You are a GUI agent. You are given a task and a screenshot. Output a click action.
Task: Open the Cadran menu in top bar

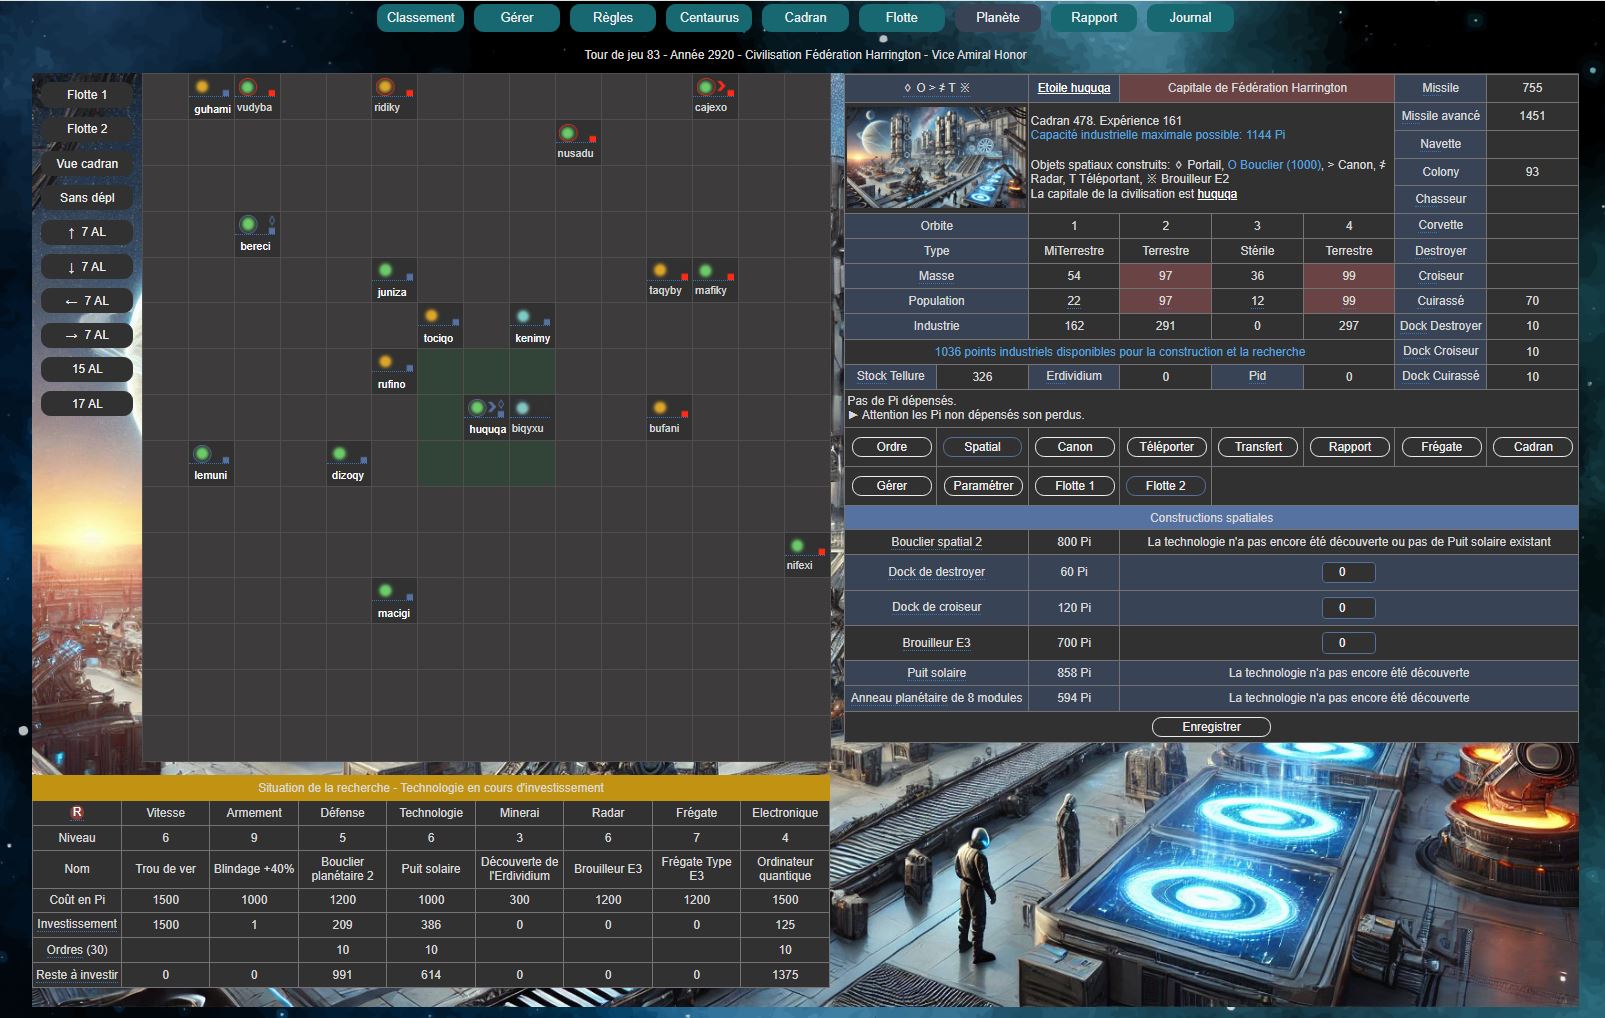805,18
